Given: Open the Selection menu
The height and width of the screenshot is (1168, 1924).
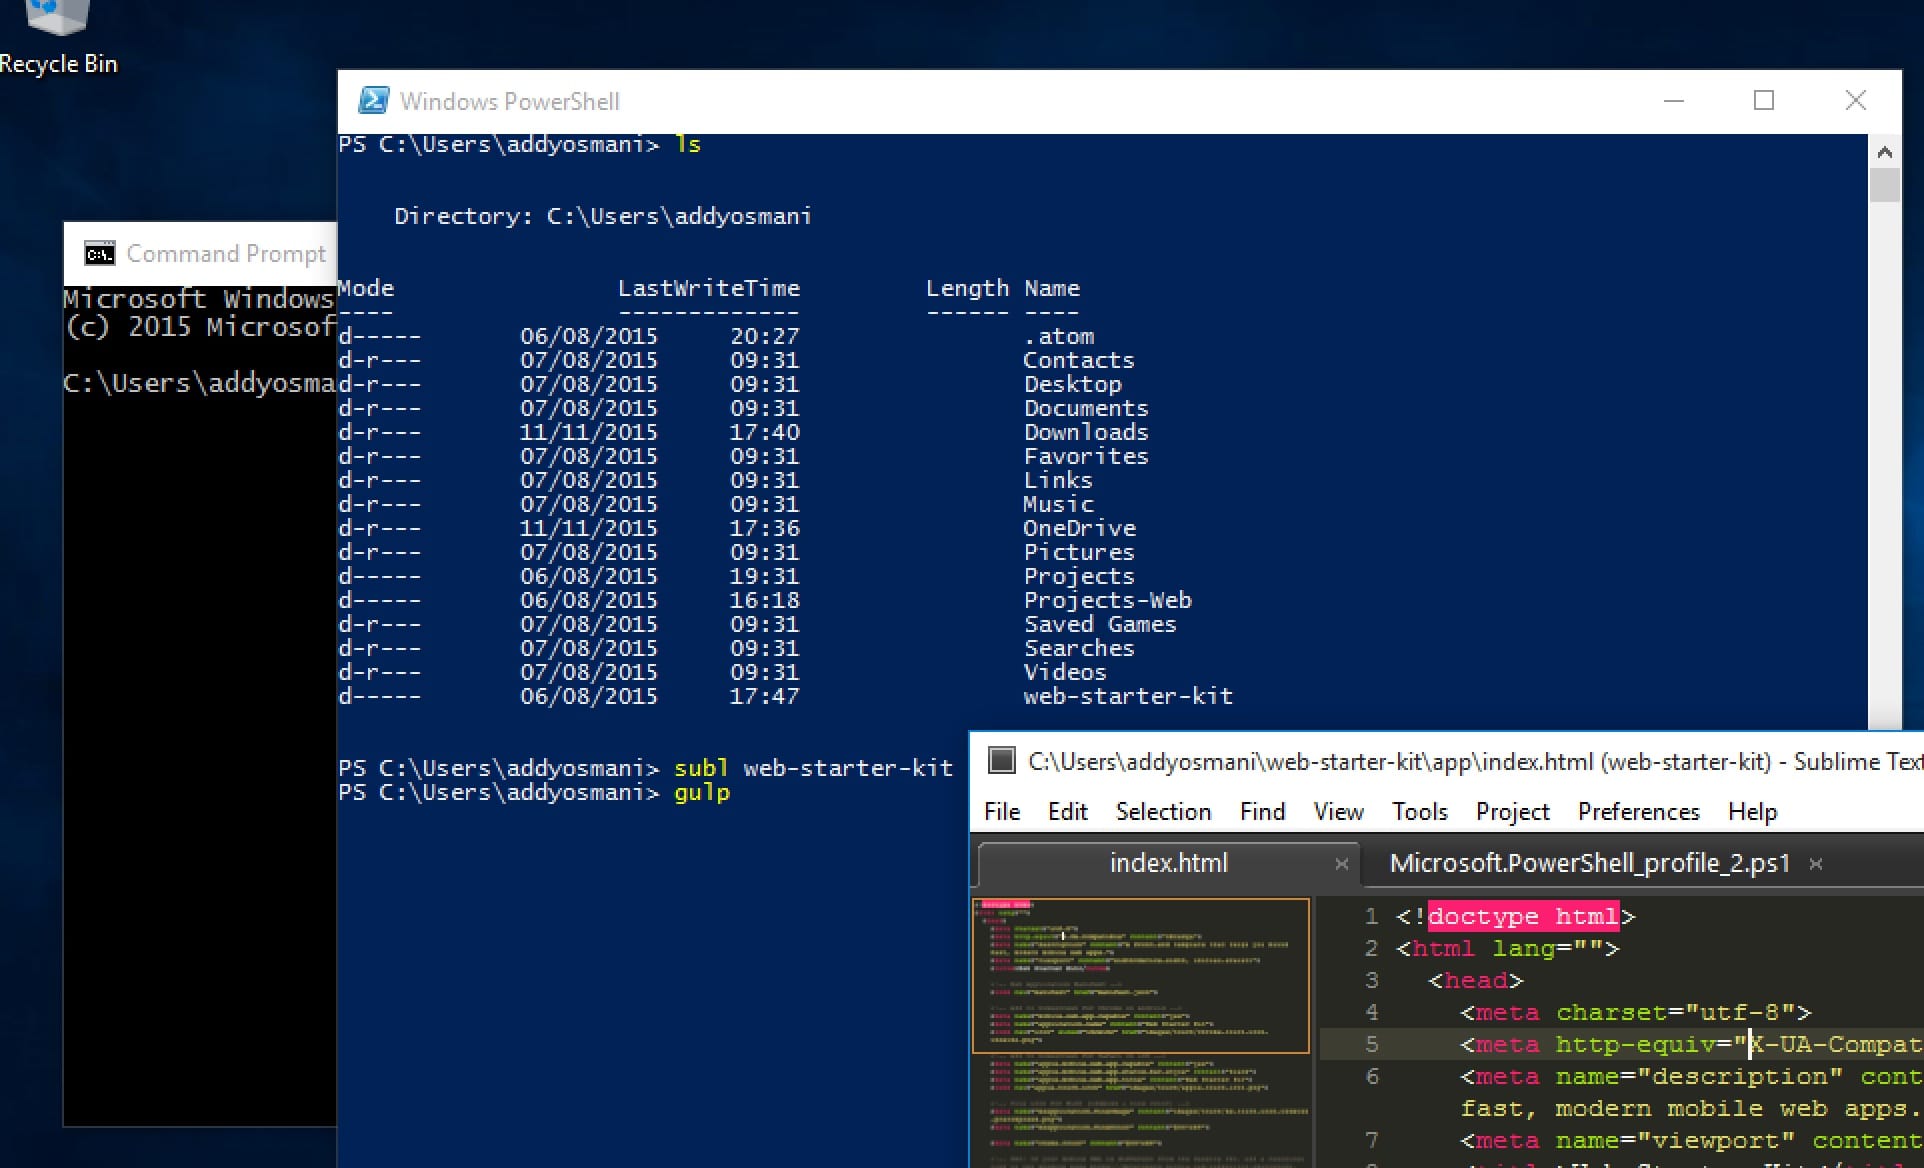Looking at the screenshot, I should click(x=1163, y=812).
